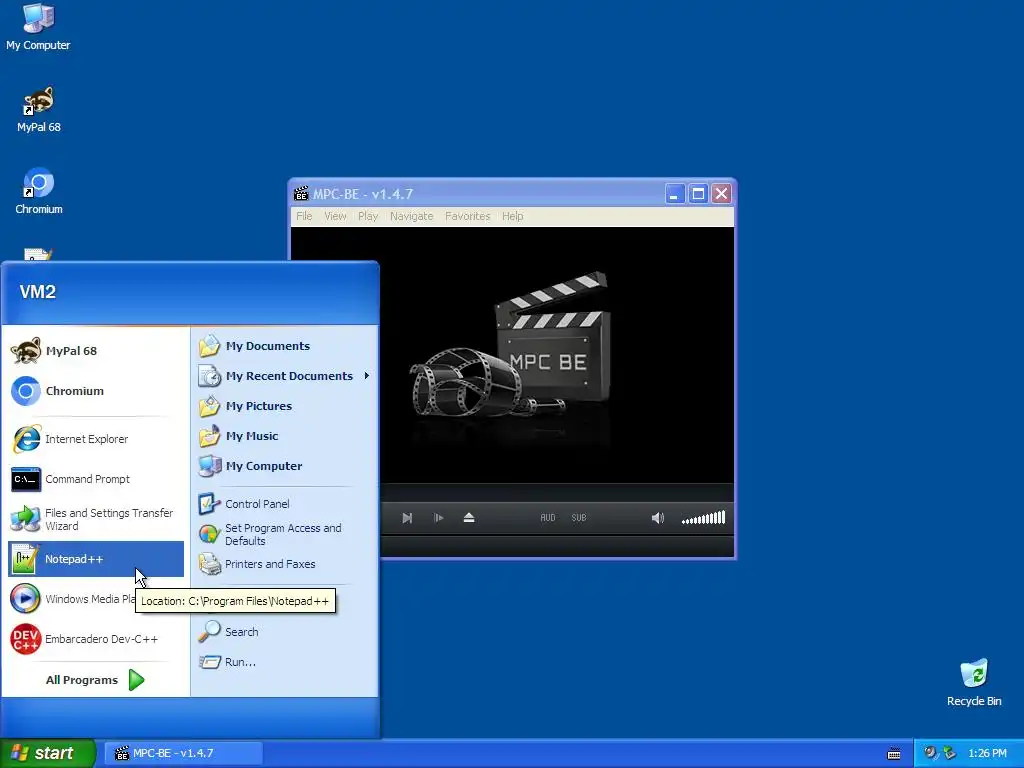
Task: Minimize the MPC-BE window
Action: point(675,193)
